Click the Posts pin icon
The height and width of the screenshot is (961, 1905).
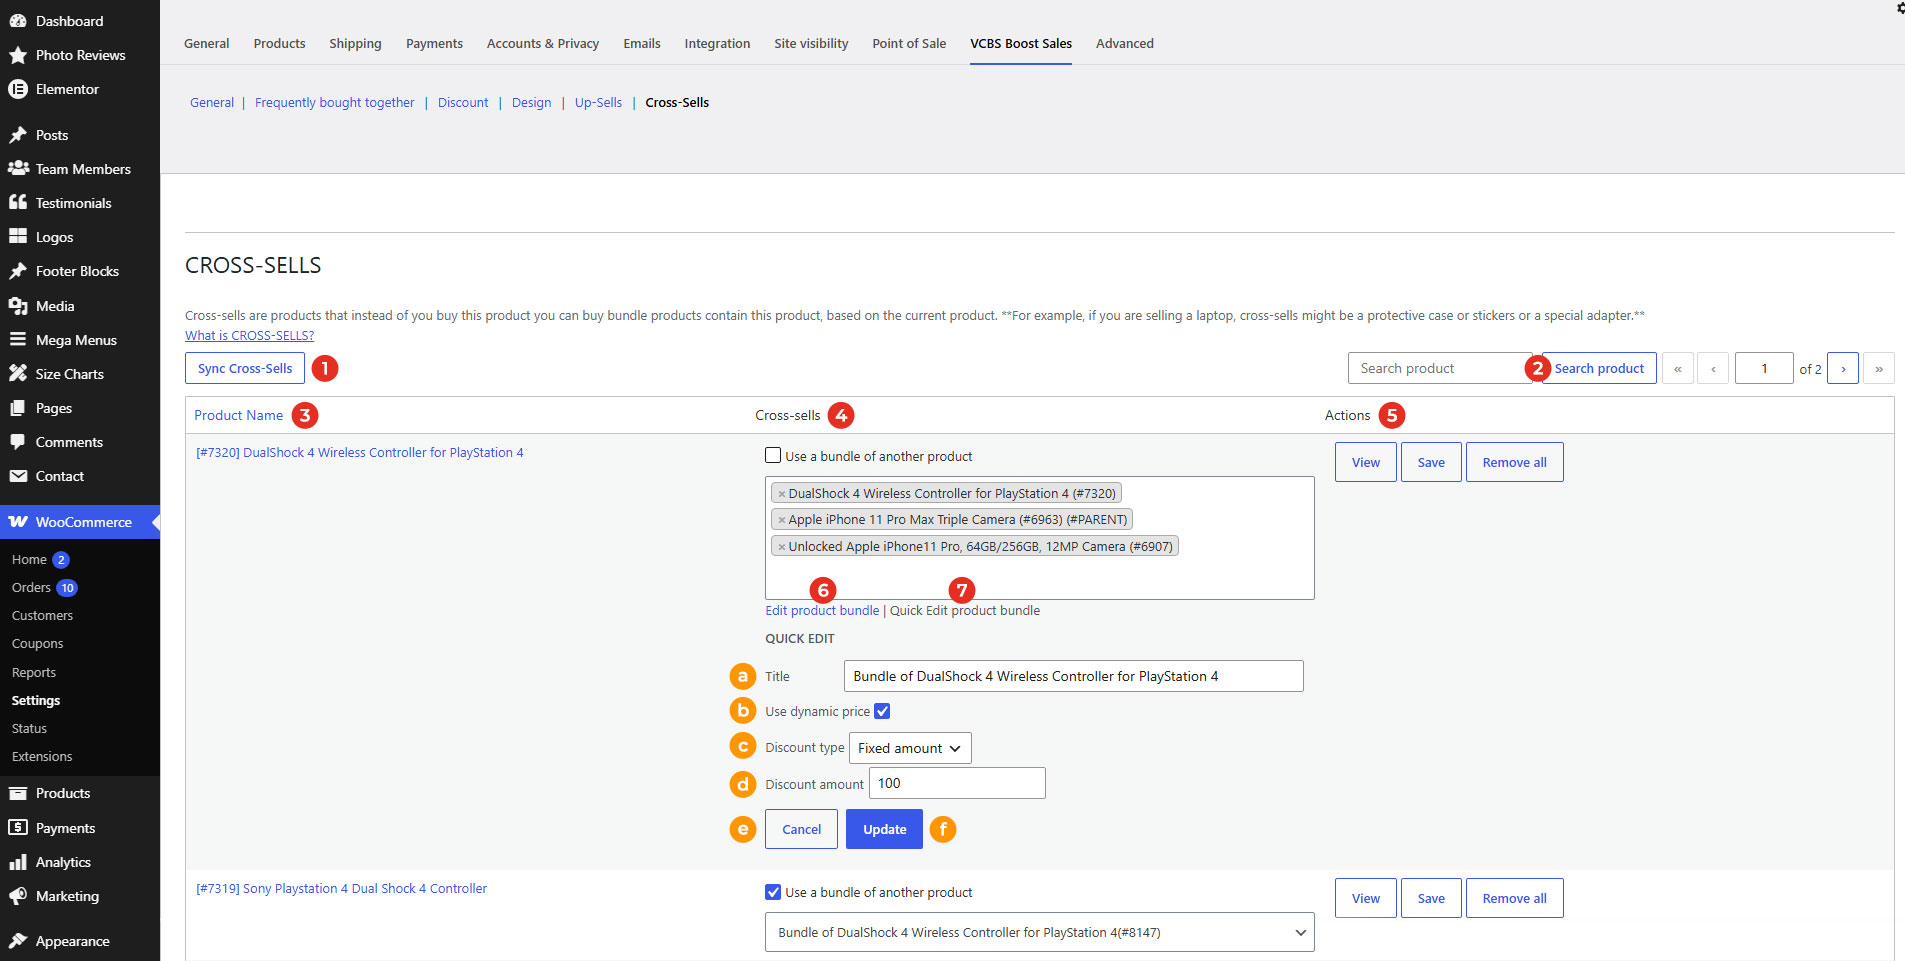point(18,135)
